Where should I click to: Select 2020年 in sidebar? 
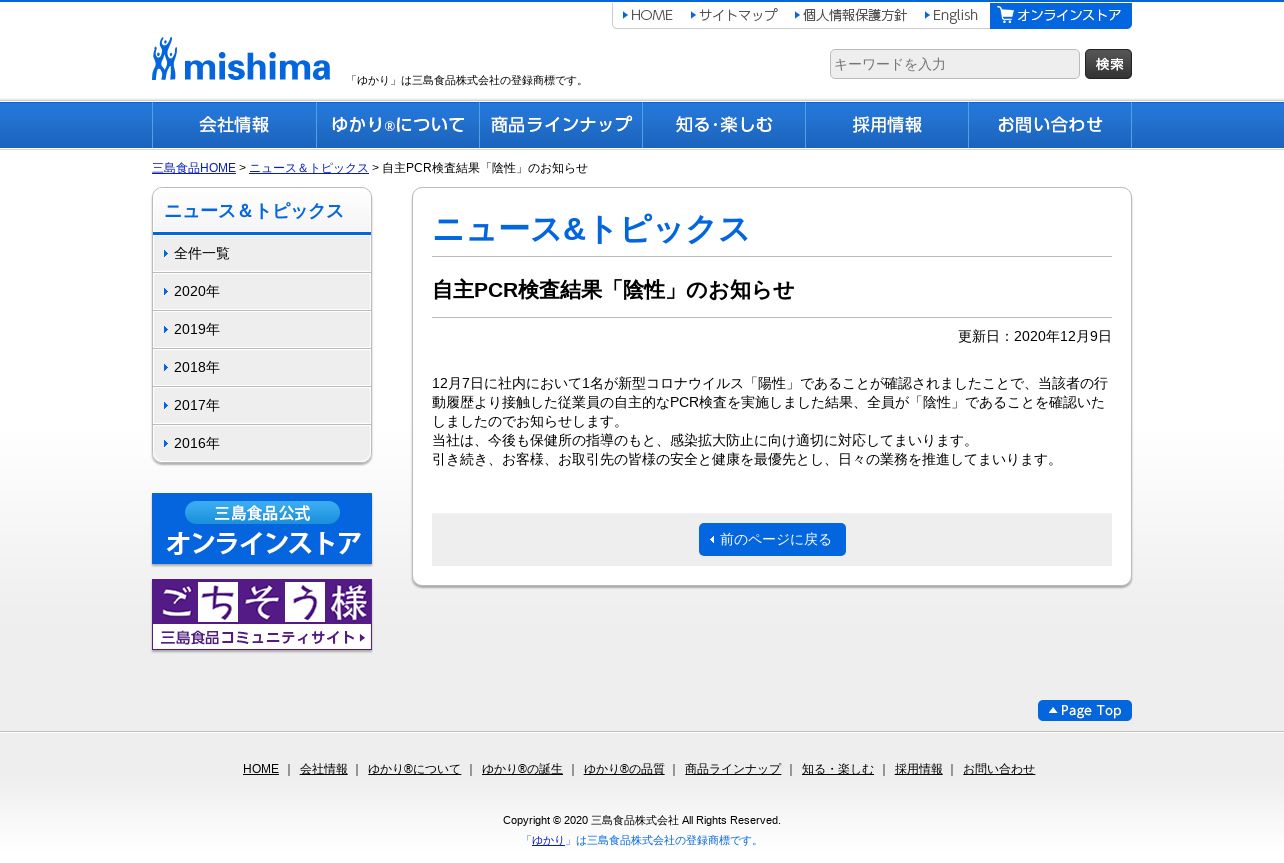[262, 292]
